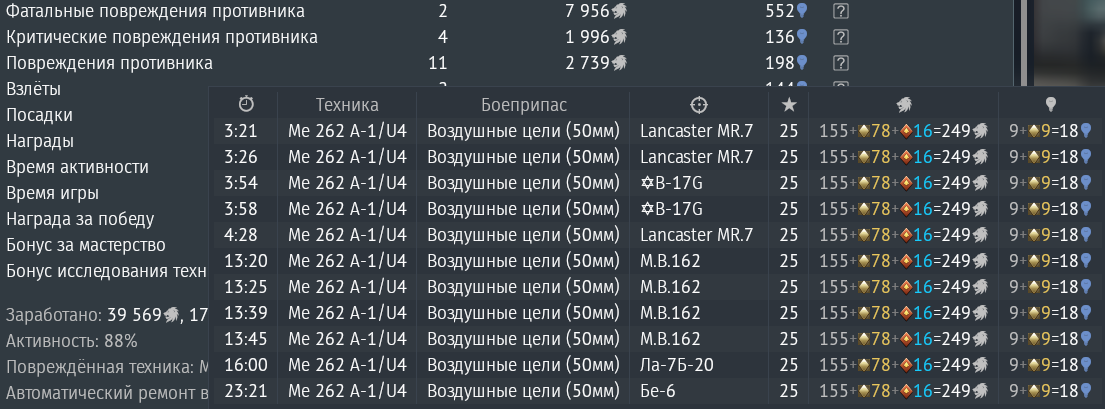
Task: Open help for Критические повреждения противника row
Action: (x=840, y=37)
